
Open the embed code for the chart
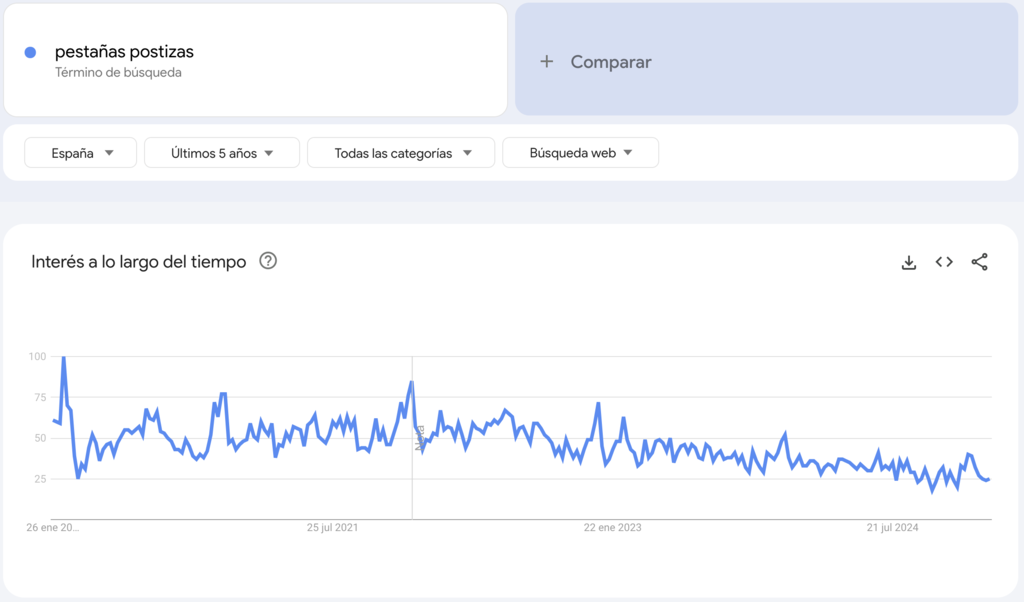(943, 261)
